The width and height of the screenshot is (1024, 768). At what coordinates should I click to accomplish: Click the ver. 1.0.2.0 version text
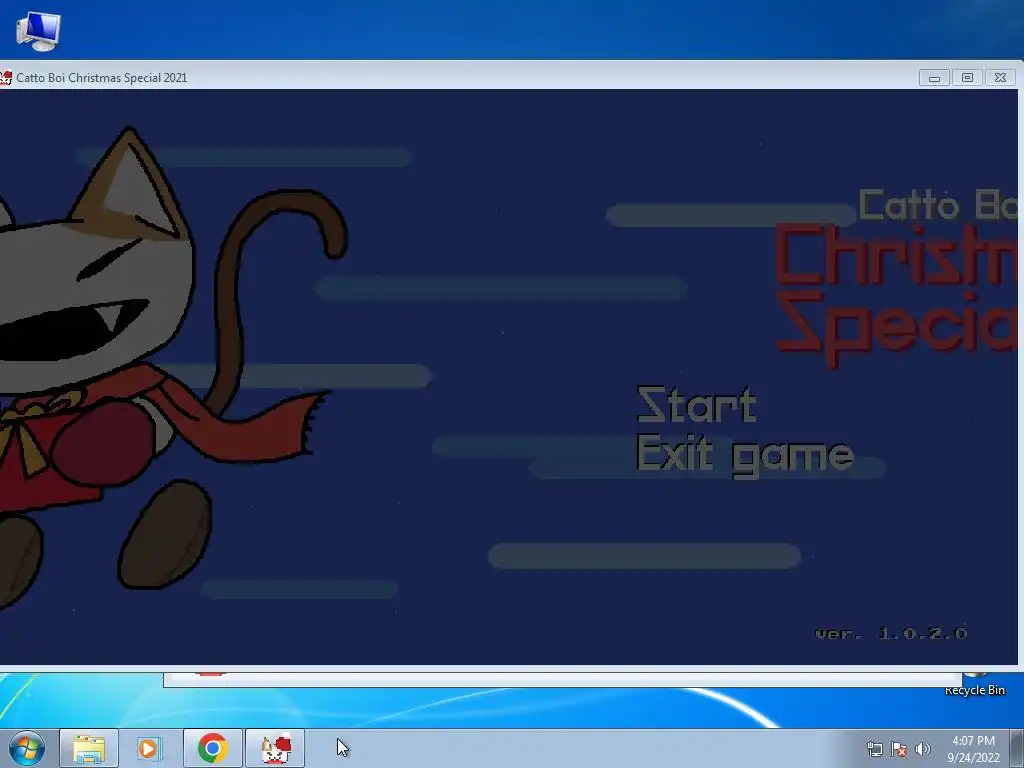coord(891,633)
